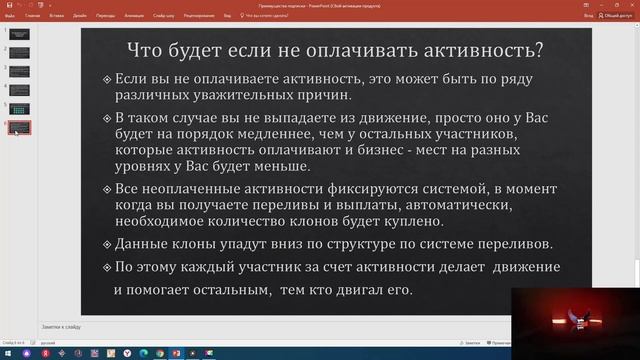Click the Вход sign-in link
This screenshot has height=360, width=640.
click(589, 16)
